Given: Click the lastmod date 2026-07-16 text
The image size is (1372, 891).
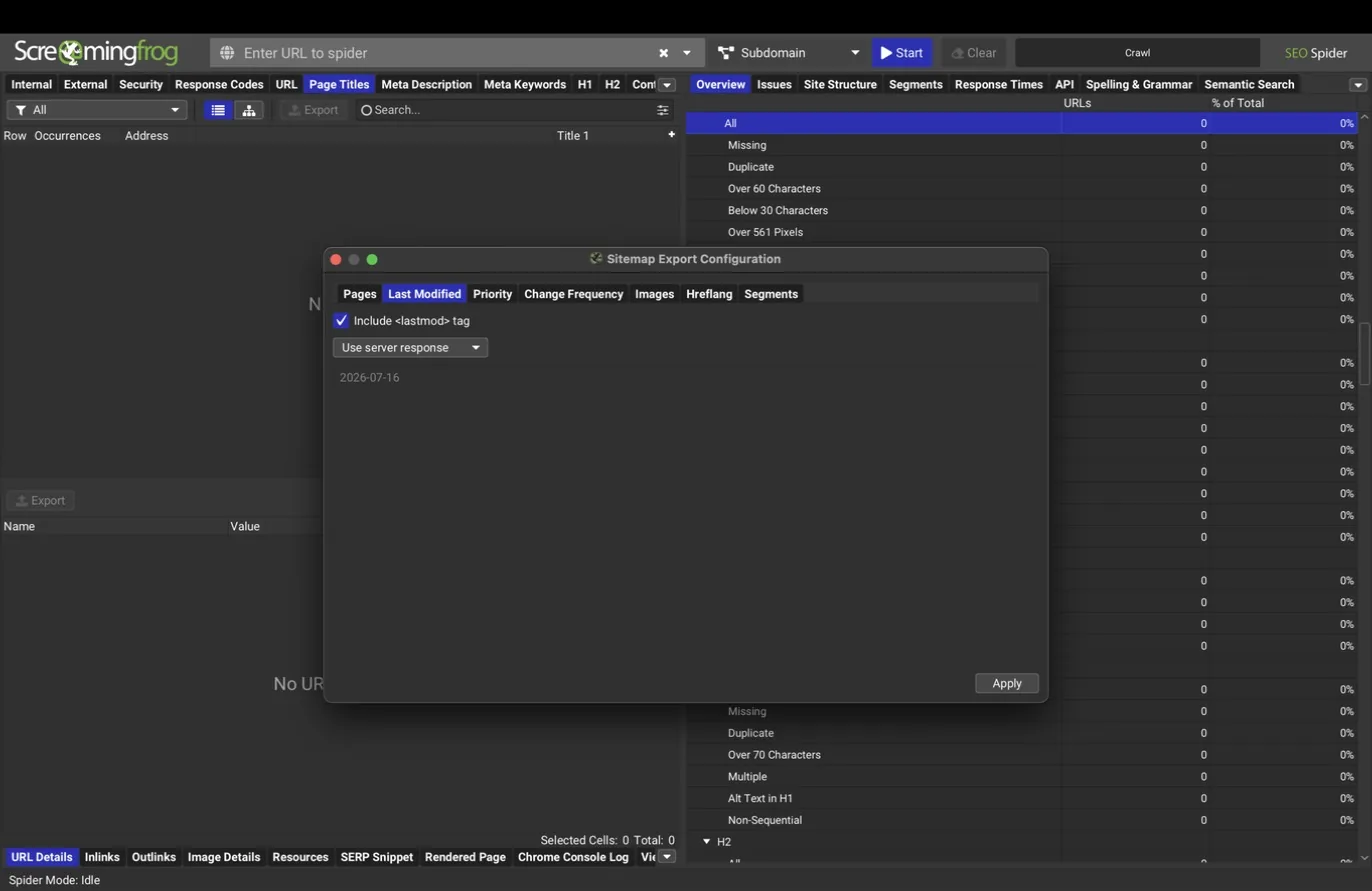Looking at the screenshot, I should pos(369,378).
